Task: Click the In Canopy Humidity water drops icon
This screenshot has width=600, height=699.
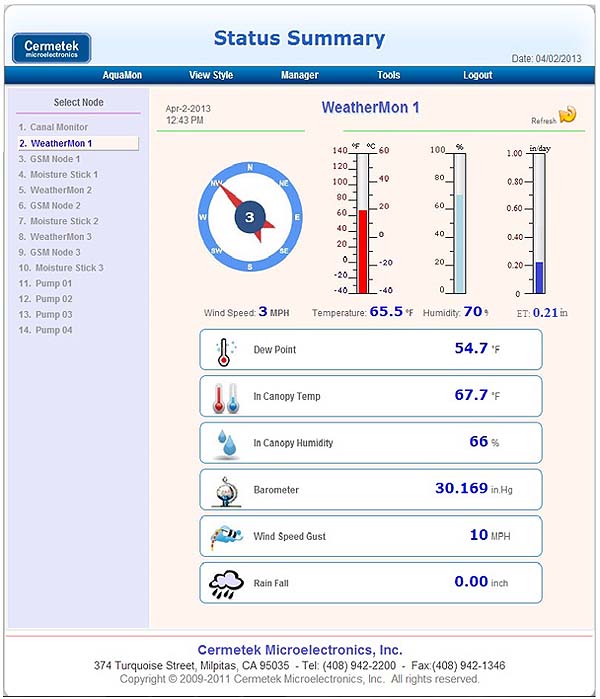Action: [227, 444]
